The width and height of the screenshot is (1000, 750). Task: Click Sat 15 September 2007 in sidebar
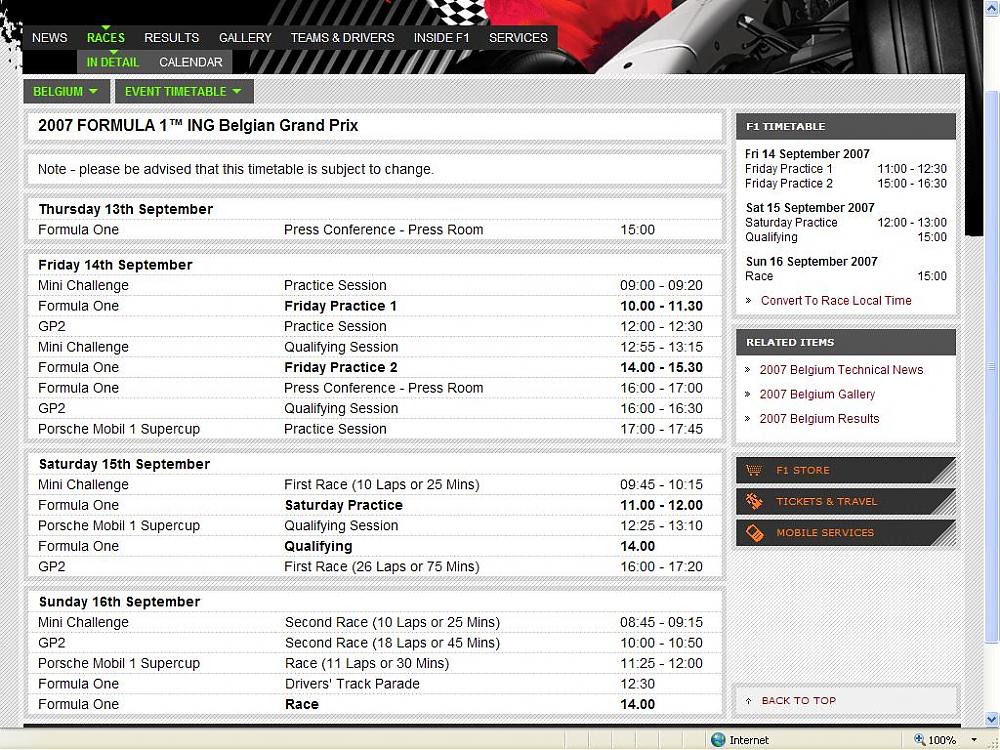810,207
